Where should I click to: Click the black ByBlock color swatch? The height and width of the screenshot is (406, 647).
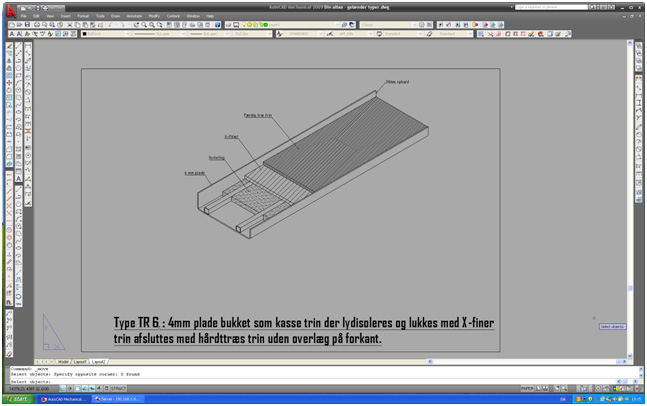[85, 34]
